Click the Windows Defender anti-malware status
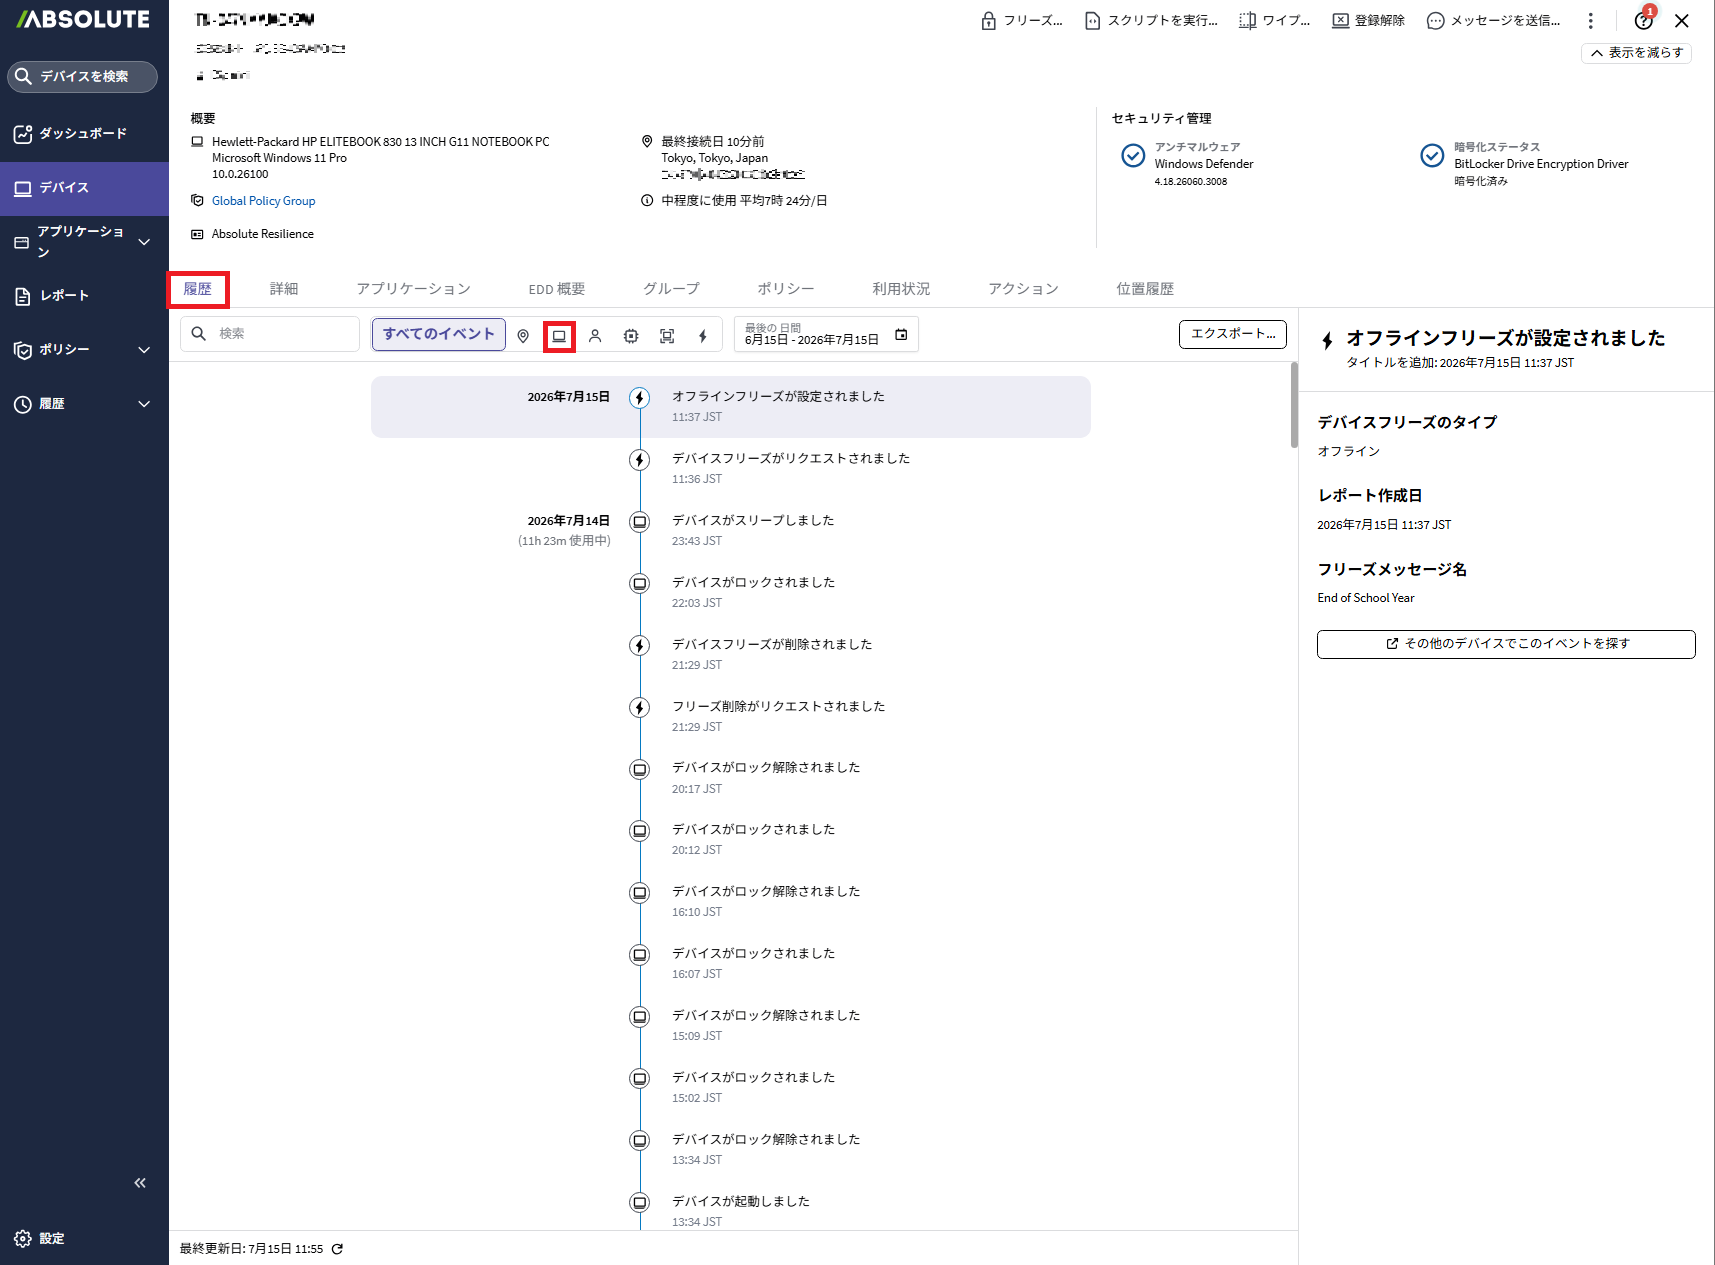1715x1265 pixels. 1204,164
